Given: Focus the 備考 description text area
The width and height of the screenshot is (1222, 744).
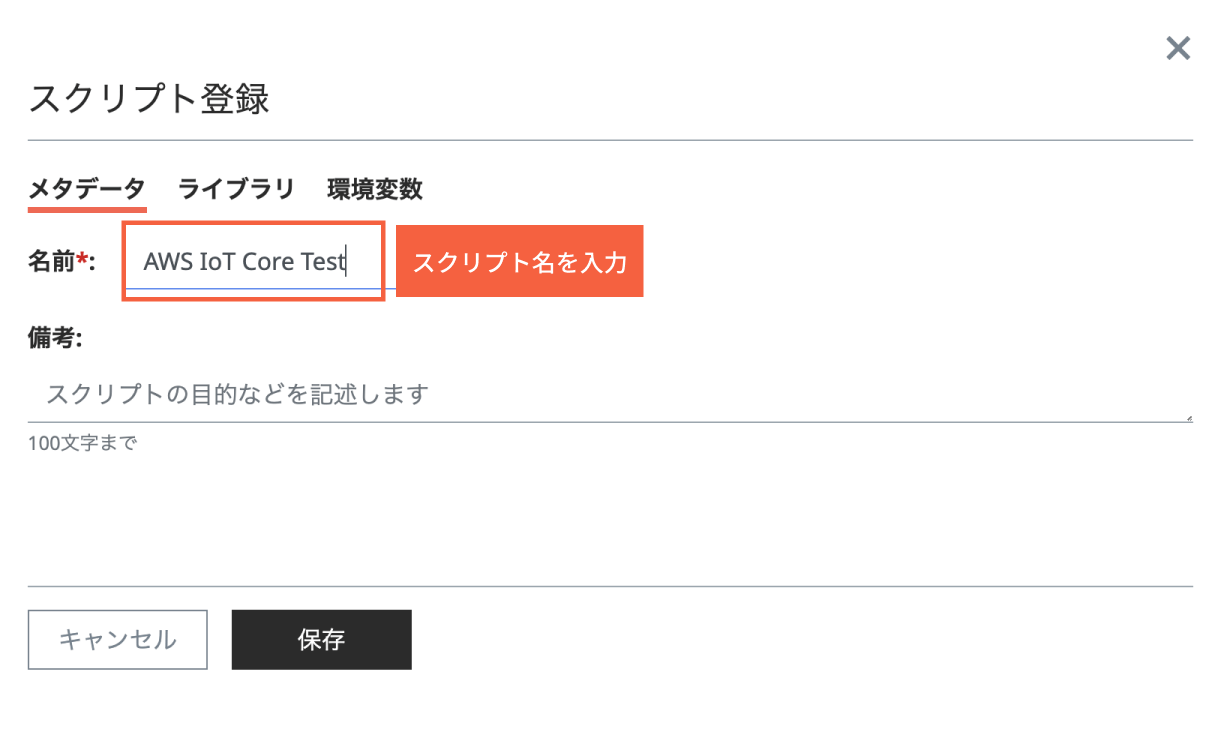Looking at the screenshot, I should pos(400,394).
